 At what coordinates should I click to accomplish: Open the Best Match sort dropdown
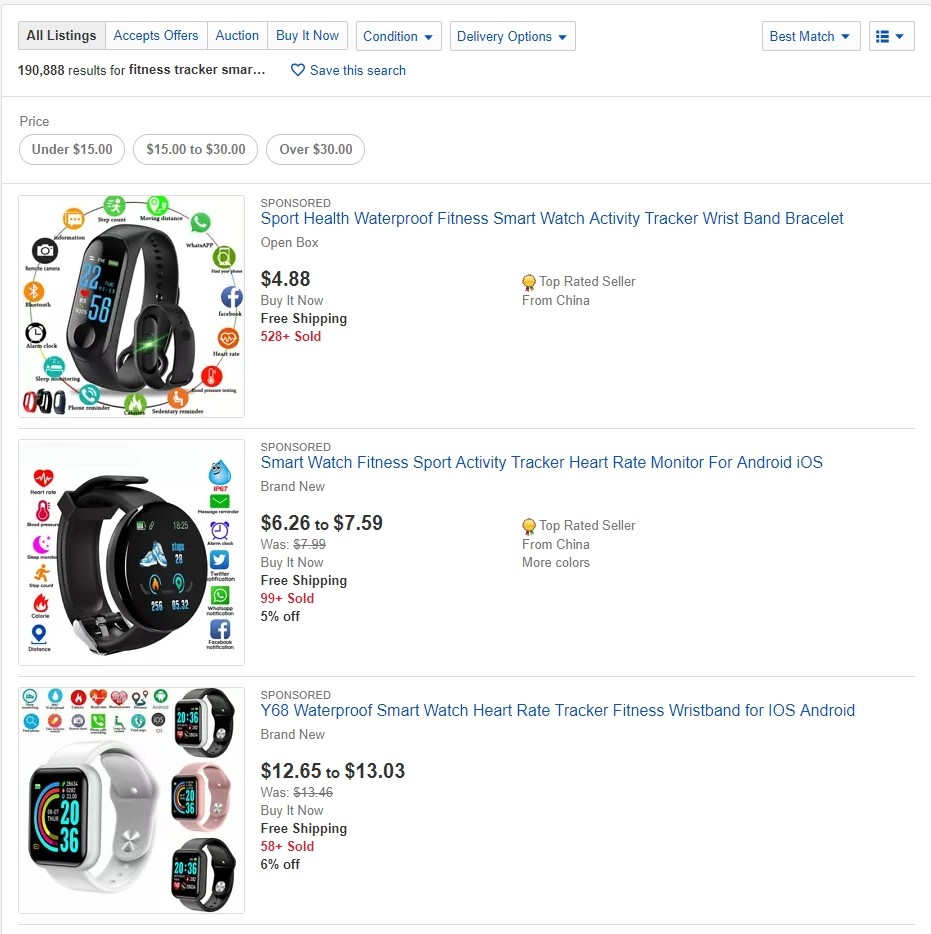point(811,36)
